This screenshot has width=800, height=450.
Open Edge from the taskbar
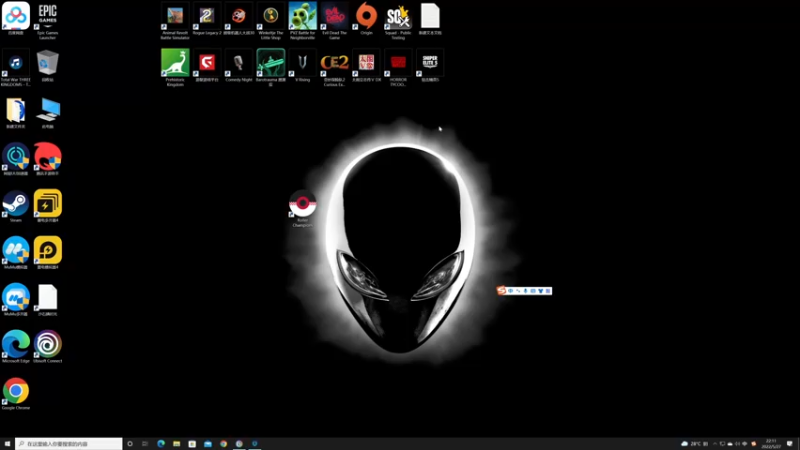point(161,444)
